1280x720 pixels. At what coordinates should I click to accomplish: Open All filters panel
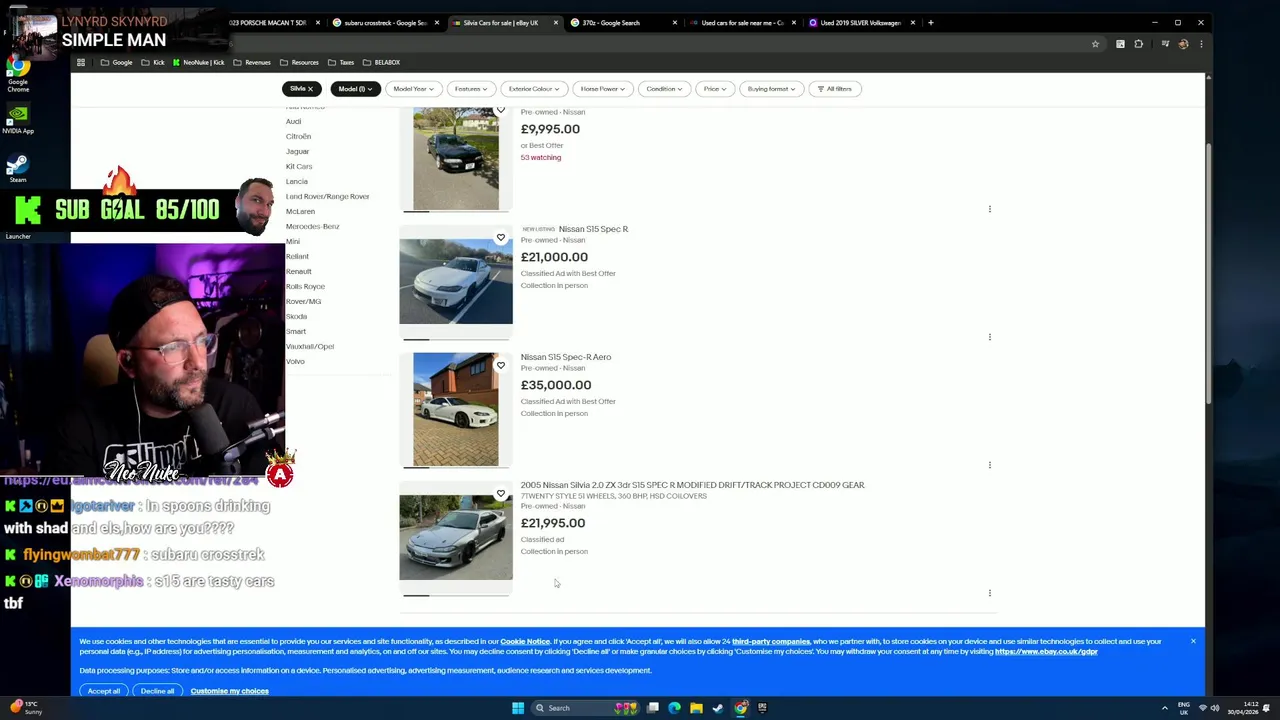click(834, 89)
